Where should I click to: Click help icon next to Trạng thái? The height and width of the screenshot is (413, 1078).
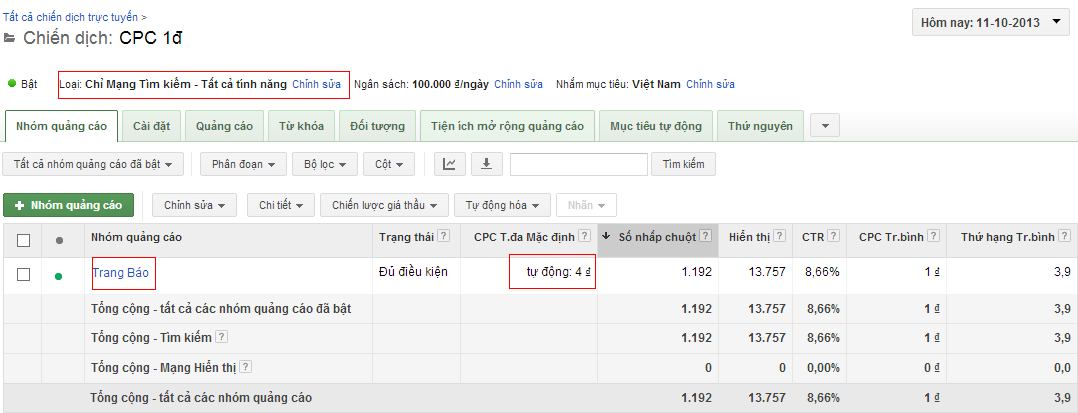(444, 236)
